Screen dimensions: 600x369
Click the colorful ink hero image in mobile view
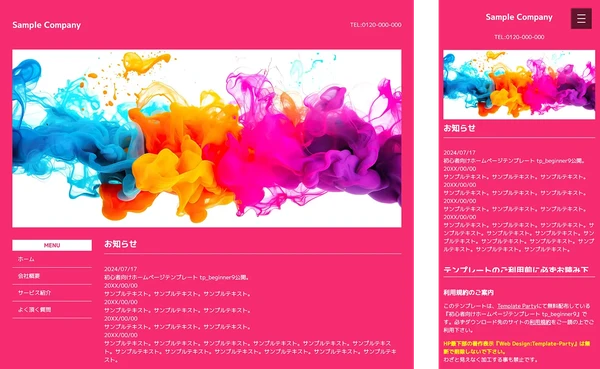pos(519,85)
